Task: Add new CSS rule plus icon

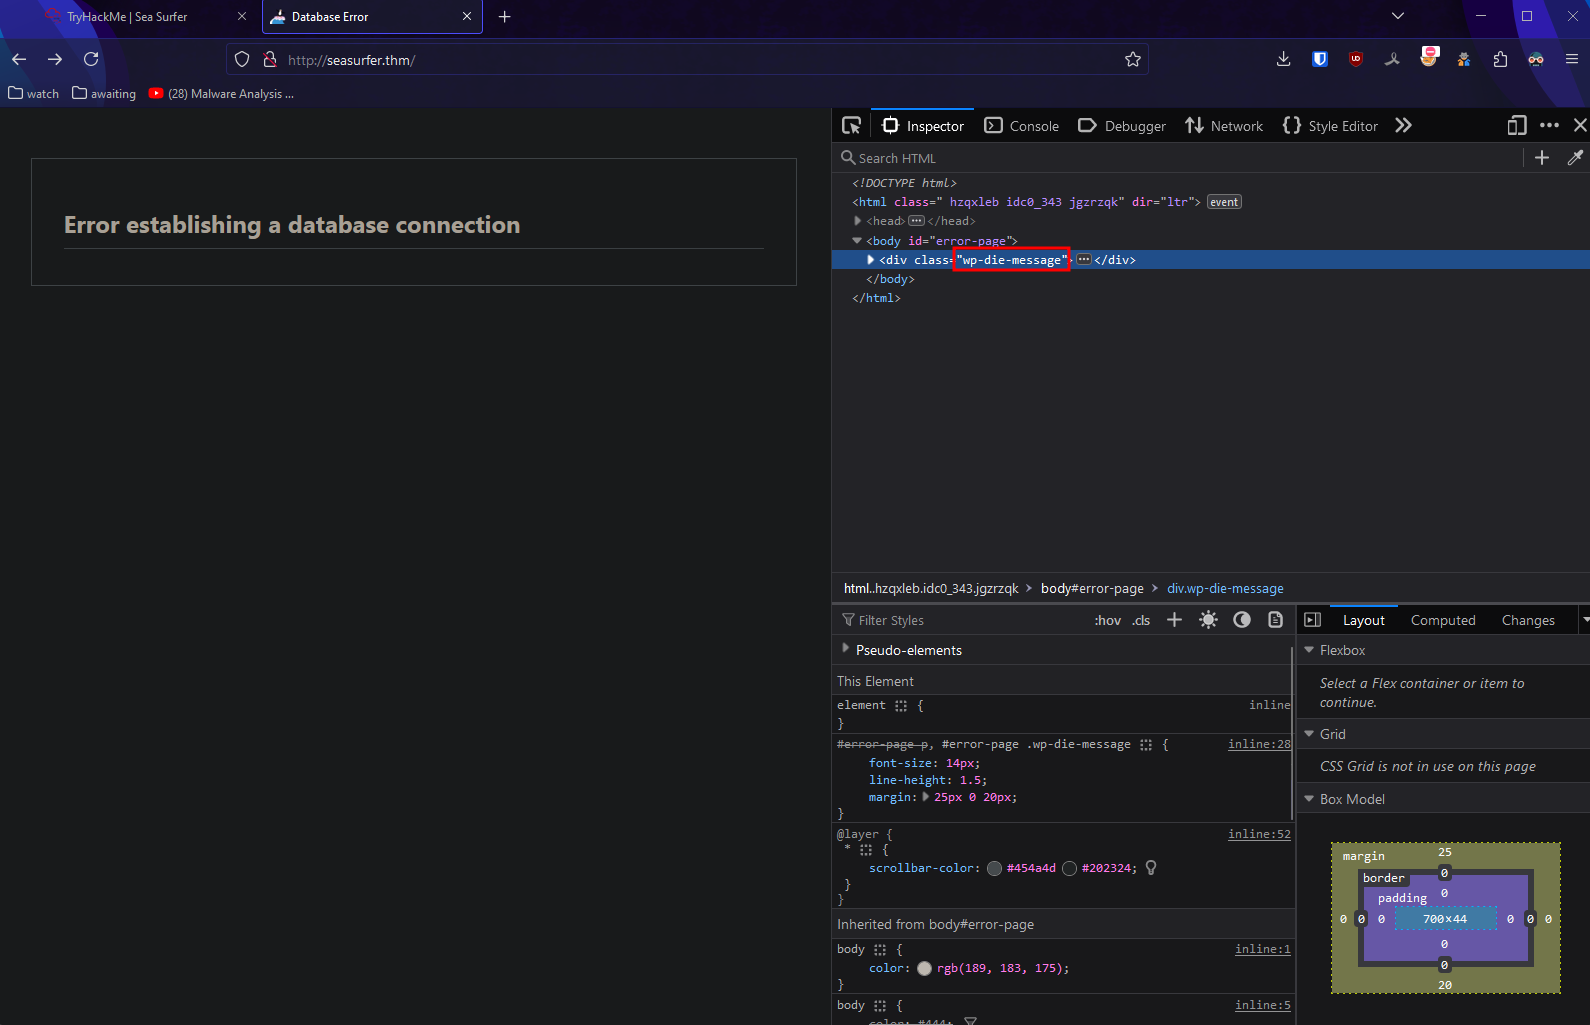Action: pyautogui.click(x=1174, y=620)
